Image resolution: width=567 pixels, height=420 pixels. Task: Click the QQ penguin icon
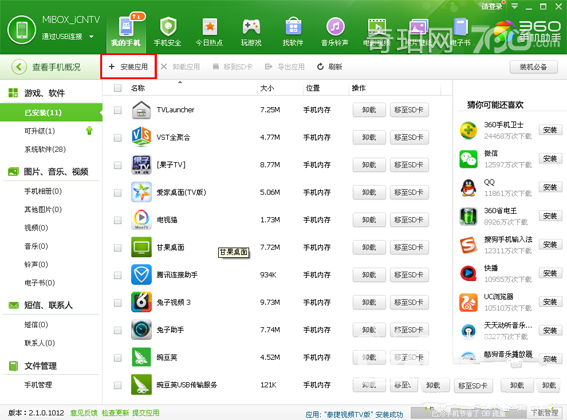click(469, 188)
